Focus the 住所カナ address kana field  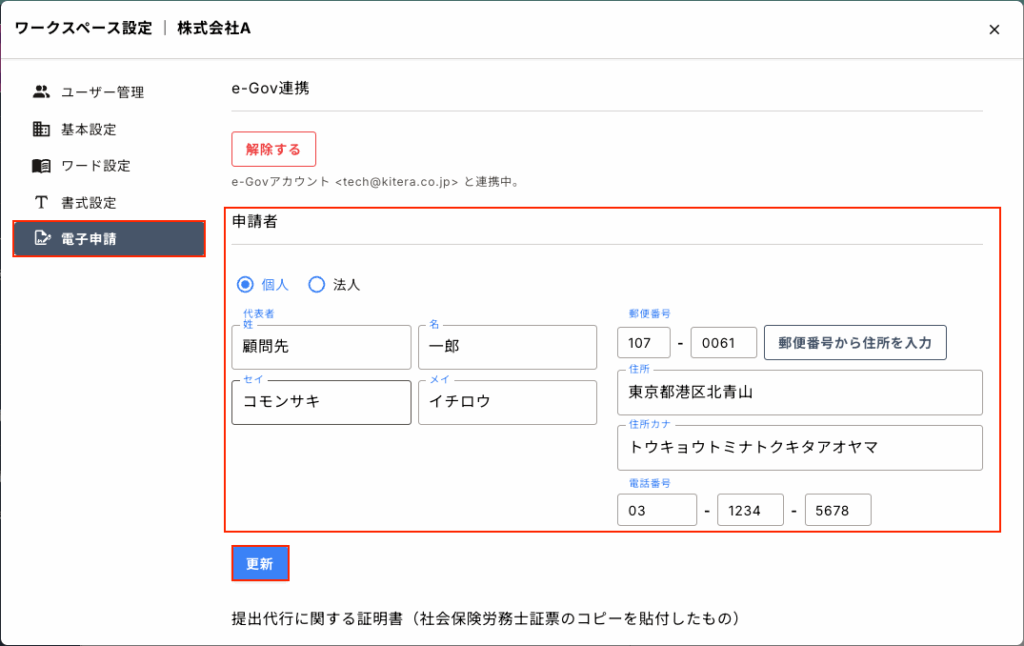click(x=800, y=447)
